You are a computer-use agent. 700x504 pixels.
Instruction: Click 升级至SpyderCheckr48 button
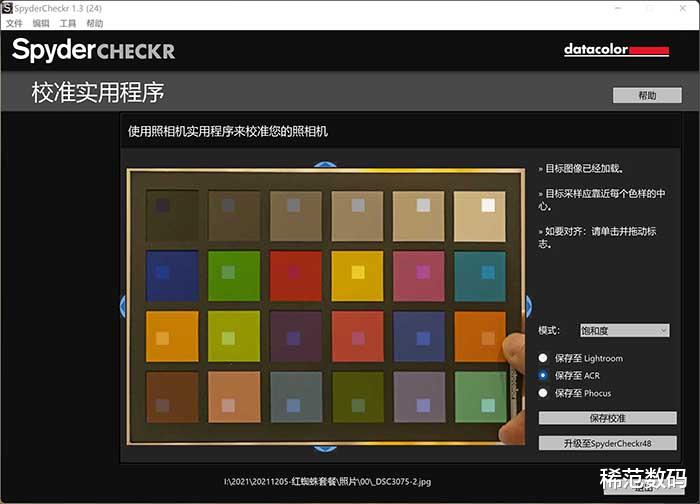(607, 443)
